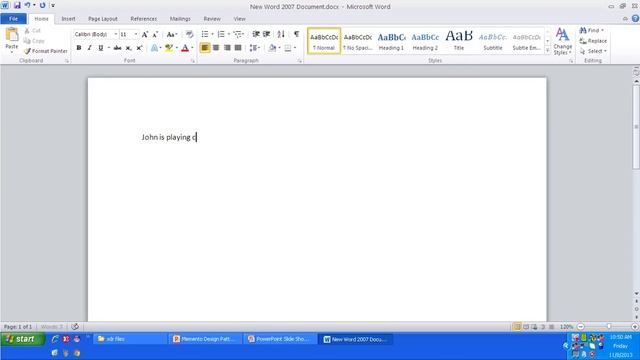Switch to PowerPoint Slide Show taskbar item
This screenshot has height=360, width=640.
280,339
